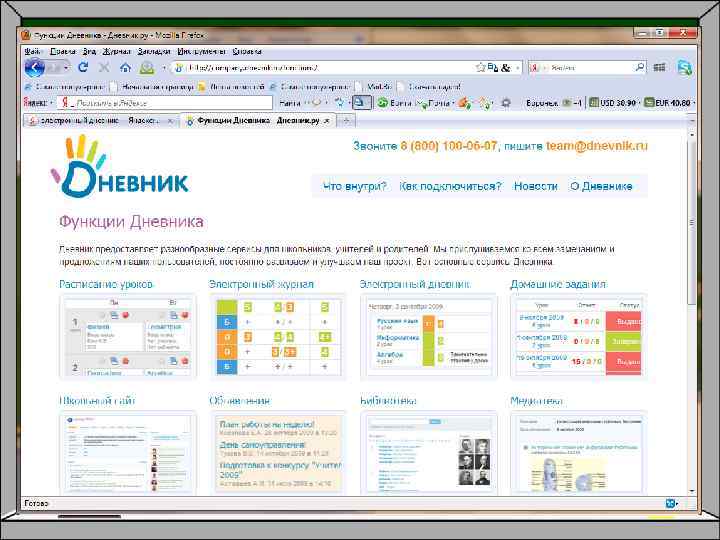The height and width of the screenshot is (540, 720).
Task: Expand the back/forward history dropdown arrow
Action: pyautogui.click(x=67, y=68)
